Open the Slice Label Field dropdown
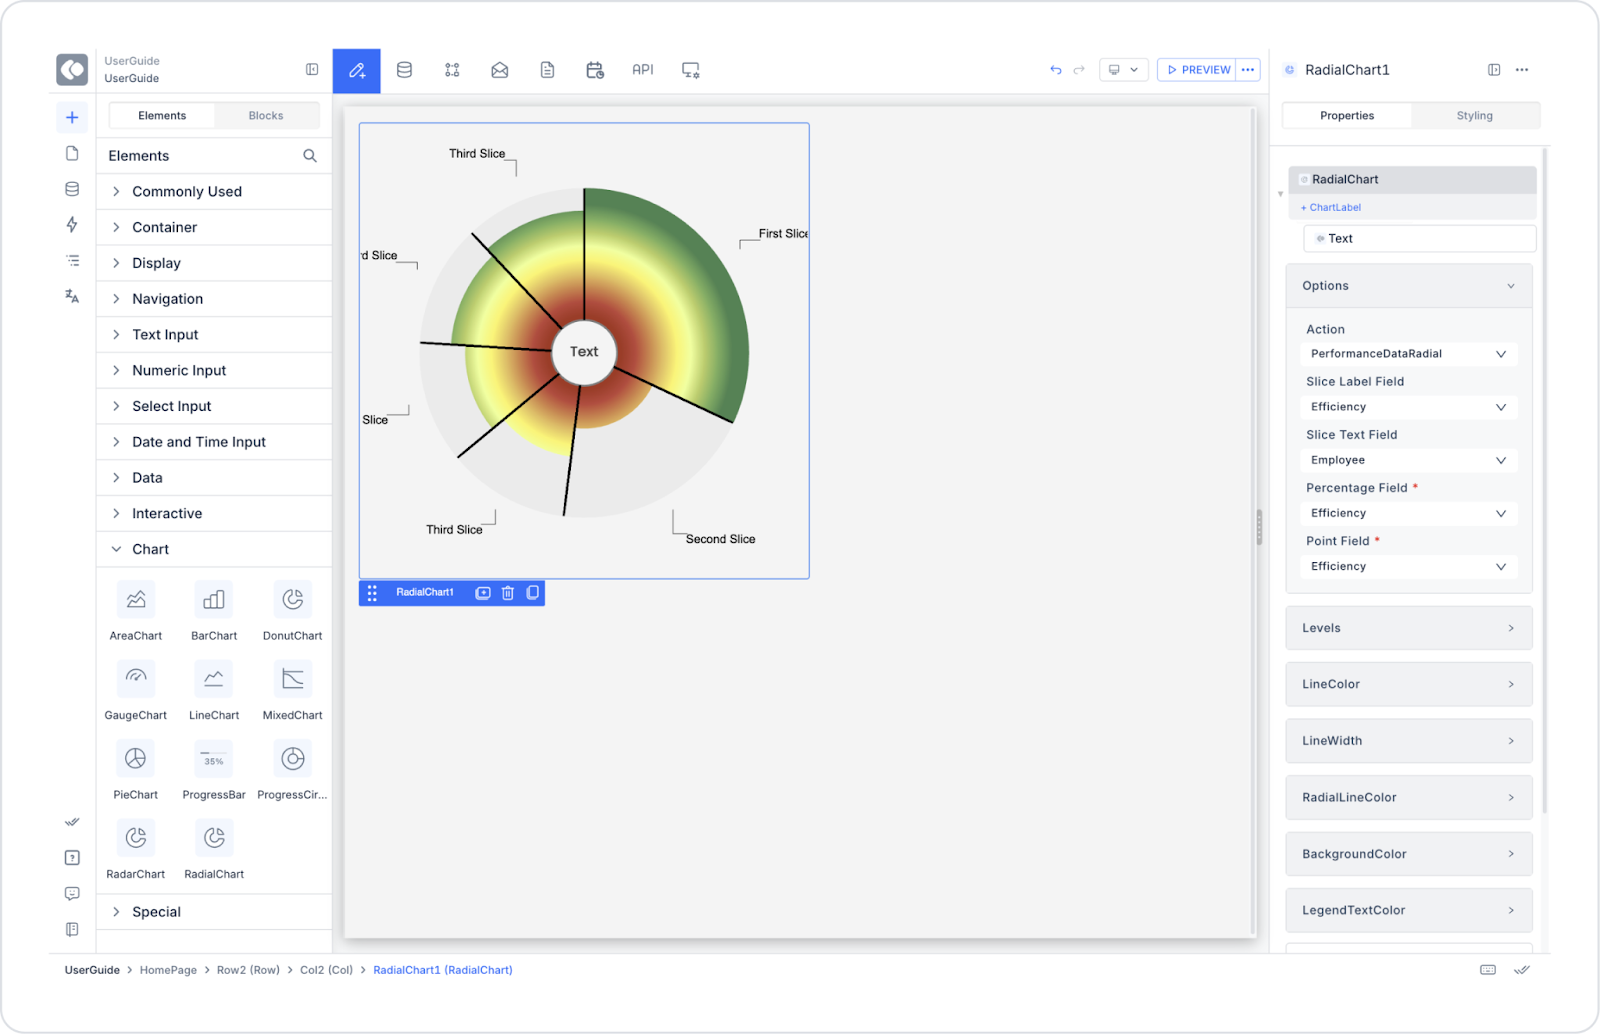The width and height of the screenshot is (1600, 1034). (x=1409, y=407)
